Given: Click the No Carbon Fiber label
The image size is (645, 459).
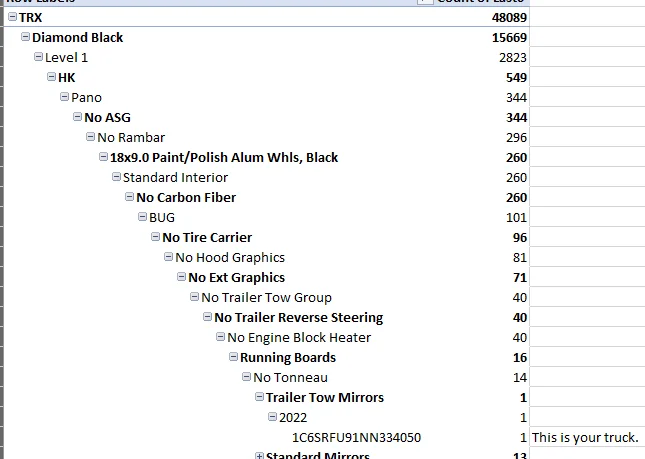Looking at the screenshot, I should tap(186, 197).
